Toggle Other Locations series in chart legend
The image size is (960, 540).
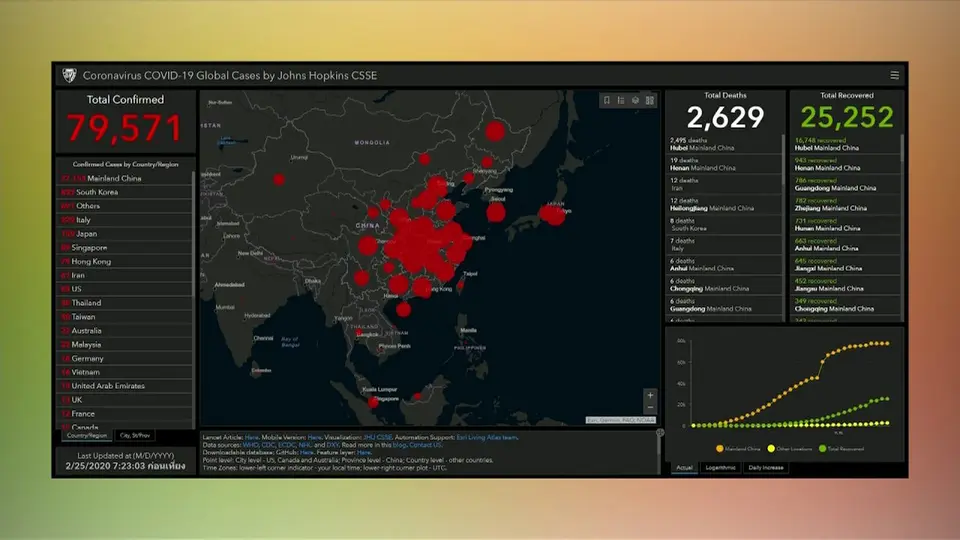(x=789, y=449)
